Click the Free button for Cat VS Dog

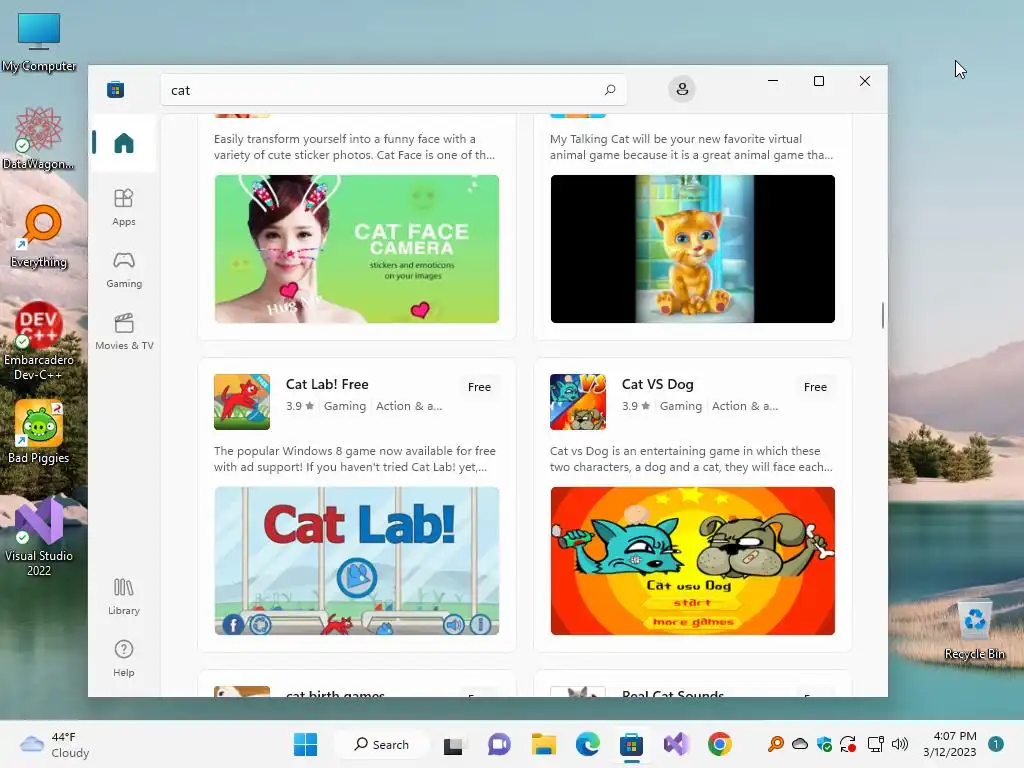tap(815, 387)
